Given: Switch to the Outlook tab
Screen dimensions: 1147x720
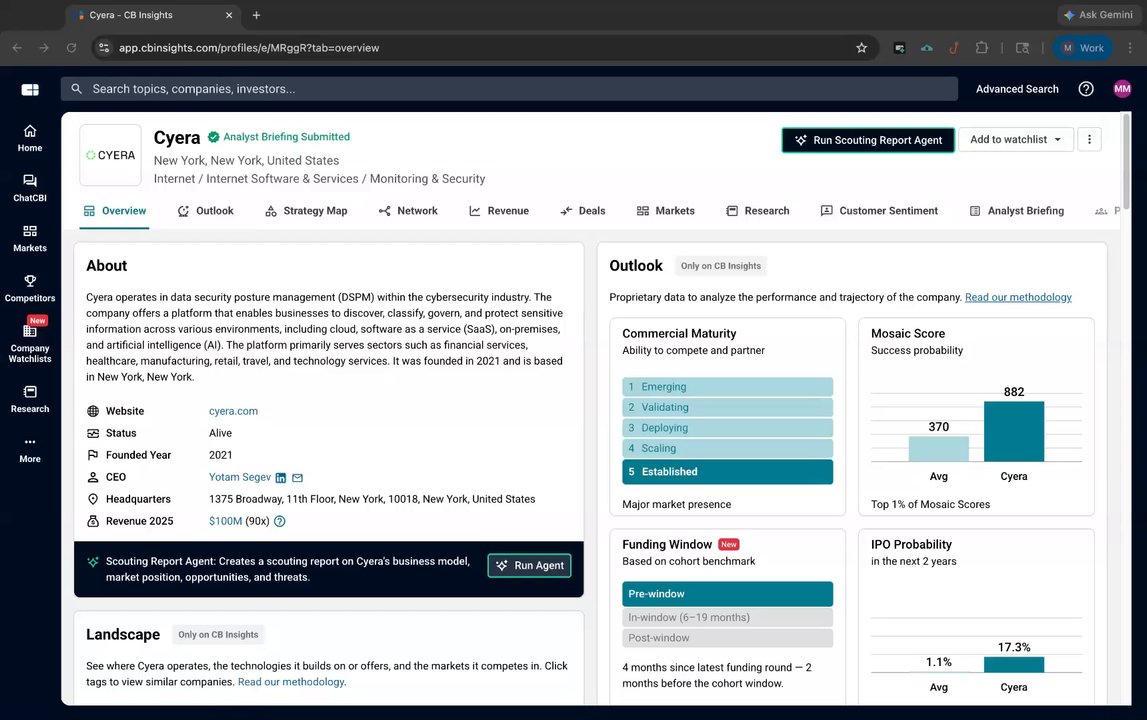Looking at the screenshot, I should coord(206,211).
